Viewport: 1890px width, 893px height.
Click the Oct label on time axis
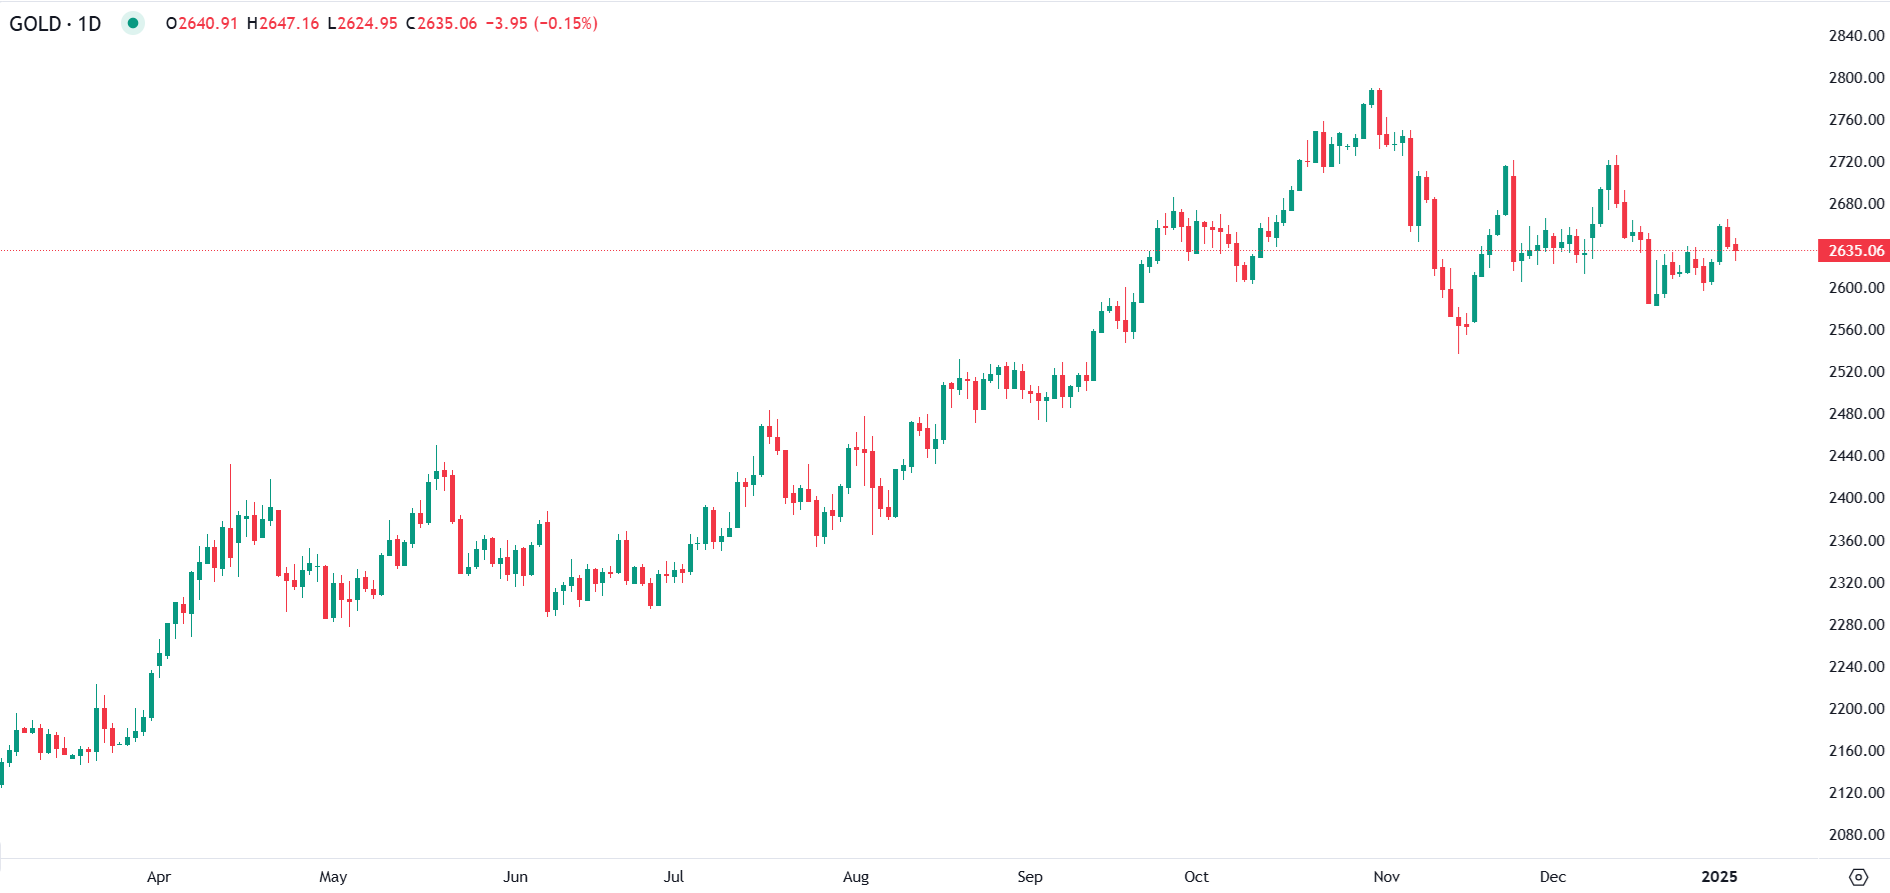click(1196, 877)
